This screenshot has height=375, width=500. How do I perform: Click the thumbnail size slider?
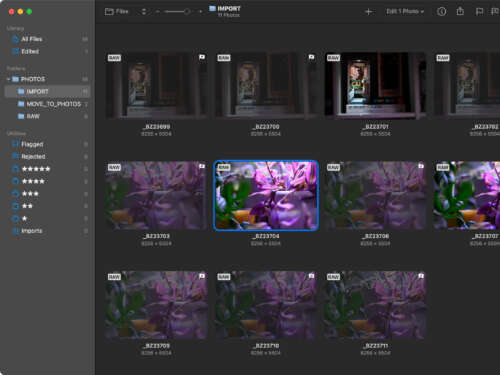(178, 12)
